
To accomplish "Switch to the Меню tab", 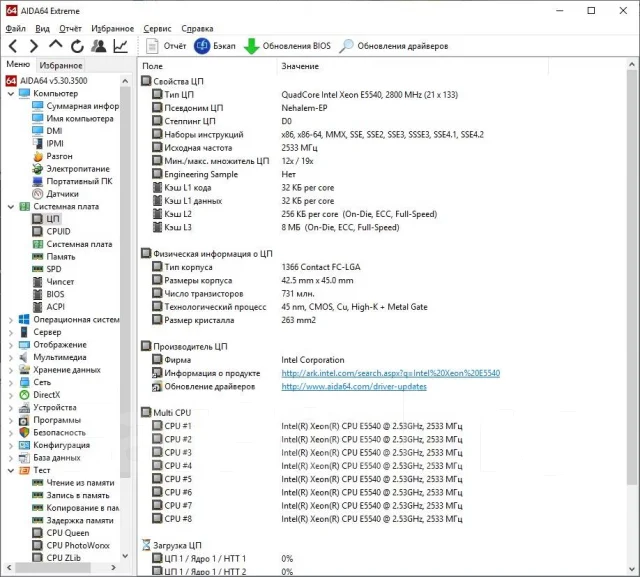I will pyautogui.click(x=18, y=64).
